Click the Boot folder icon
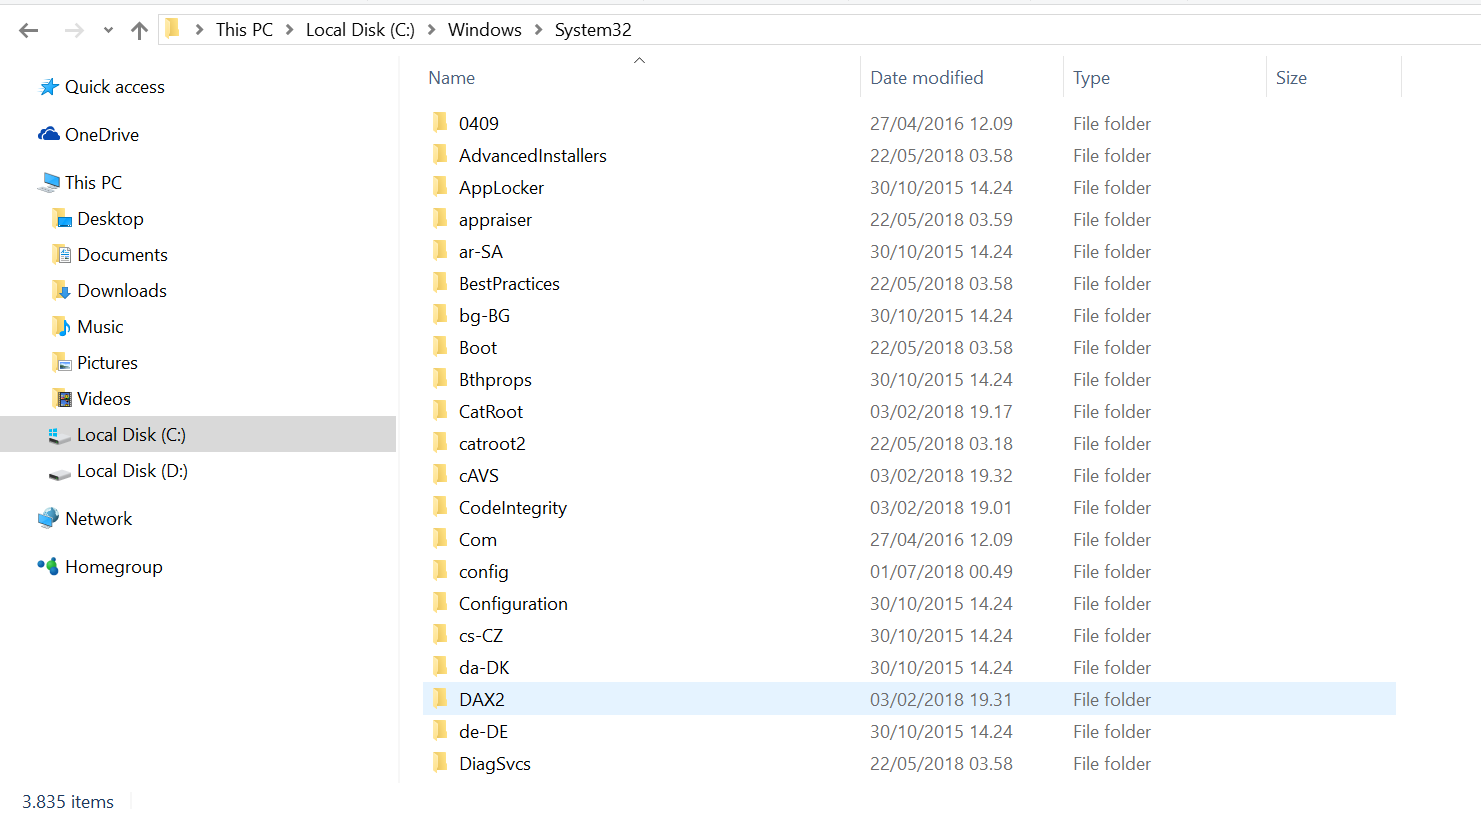The width and height of the screenshot is (1481, 816). (441, 346)
